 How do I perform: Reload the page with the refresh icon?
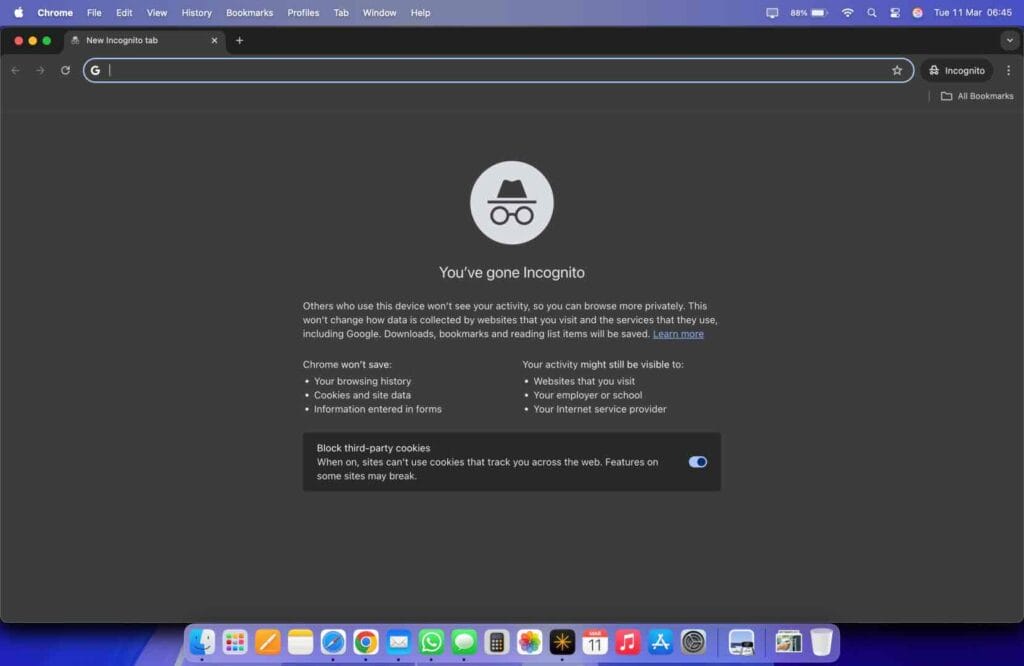(65, 71)
